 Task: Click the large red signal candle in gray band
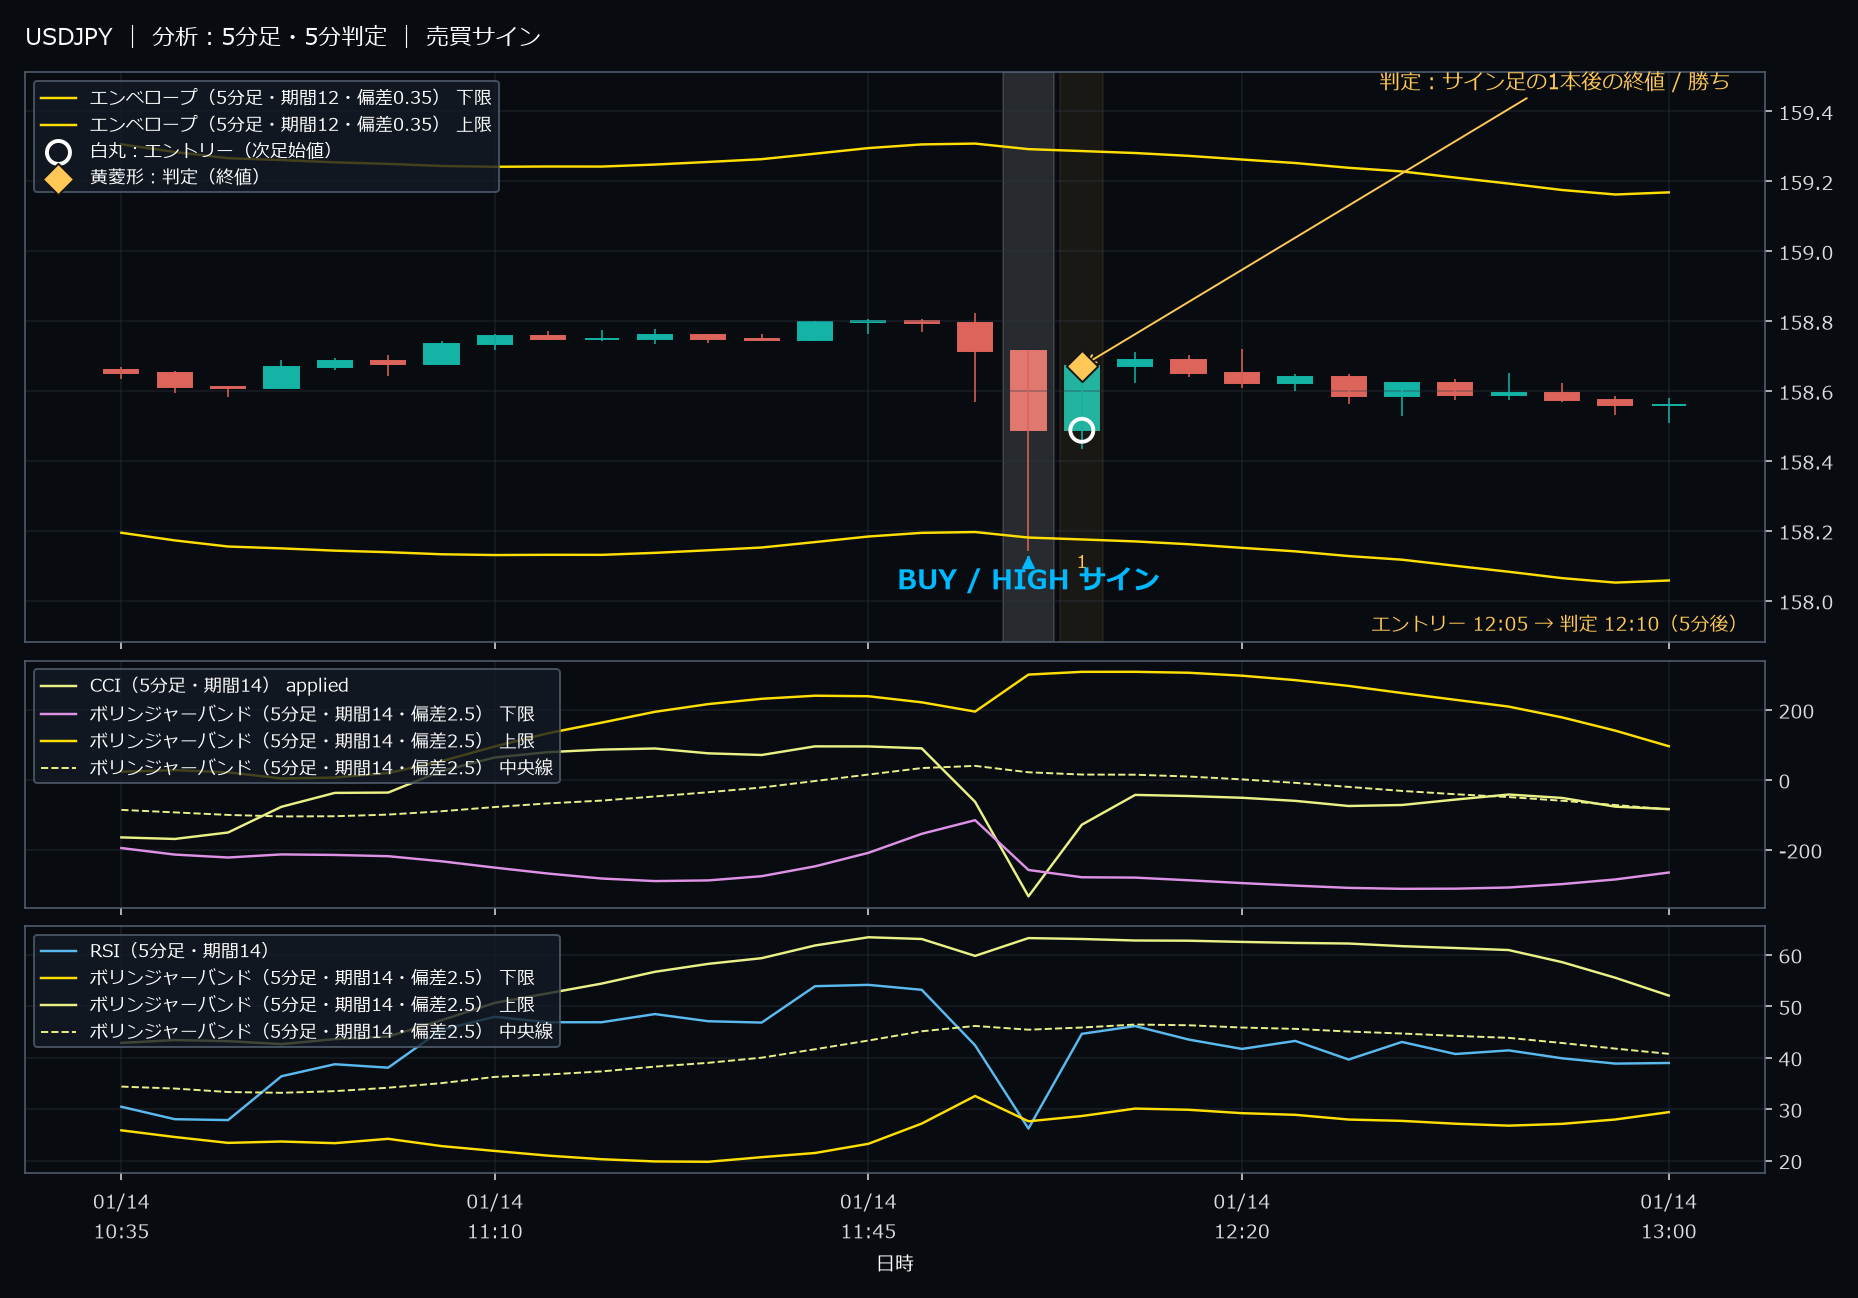coord(1028,391)
